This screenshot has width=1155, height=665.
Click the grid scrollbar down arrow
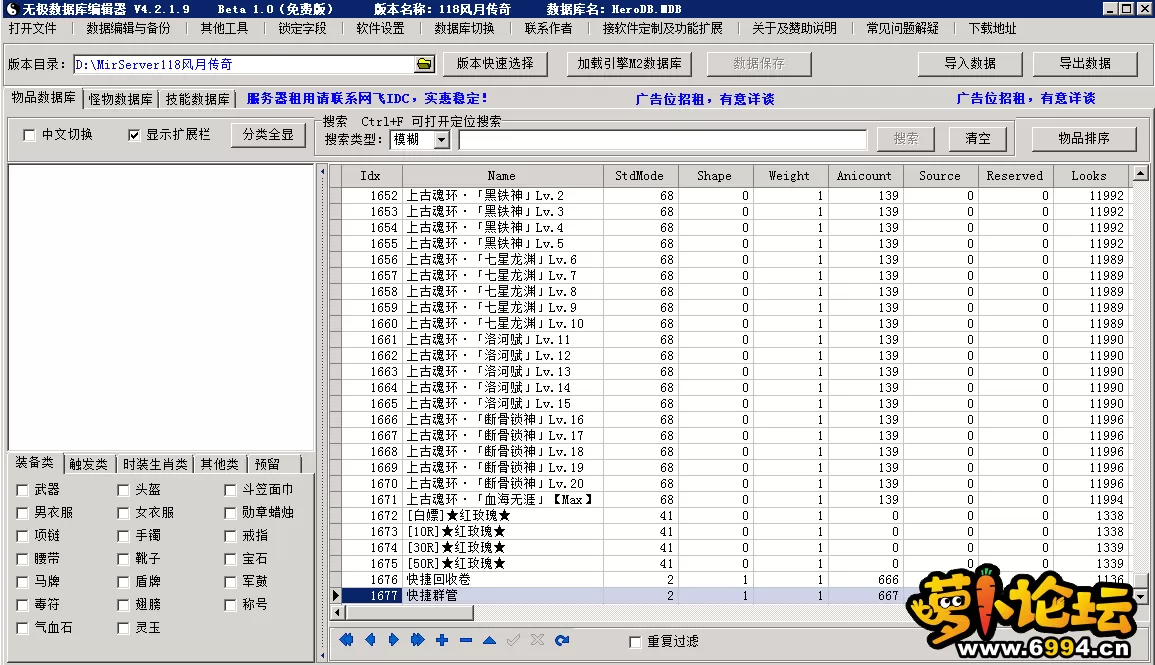1140,597
